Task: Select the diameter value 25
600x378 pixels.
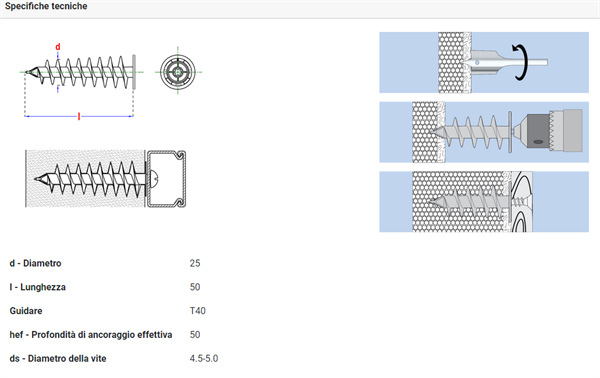Action: click(x=195, y=263)
